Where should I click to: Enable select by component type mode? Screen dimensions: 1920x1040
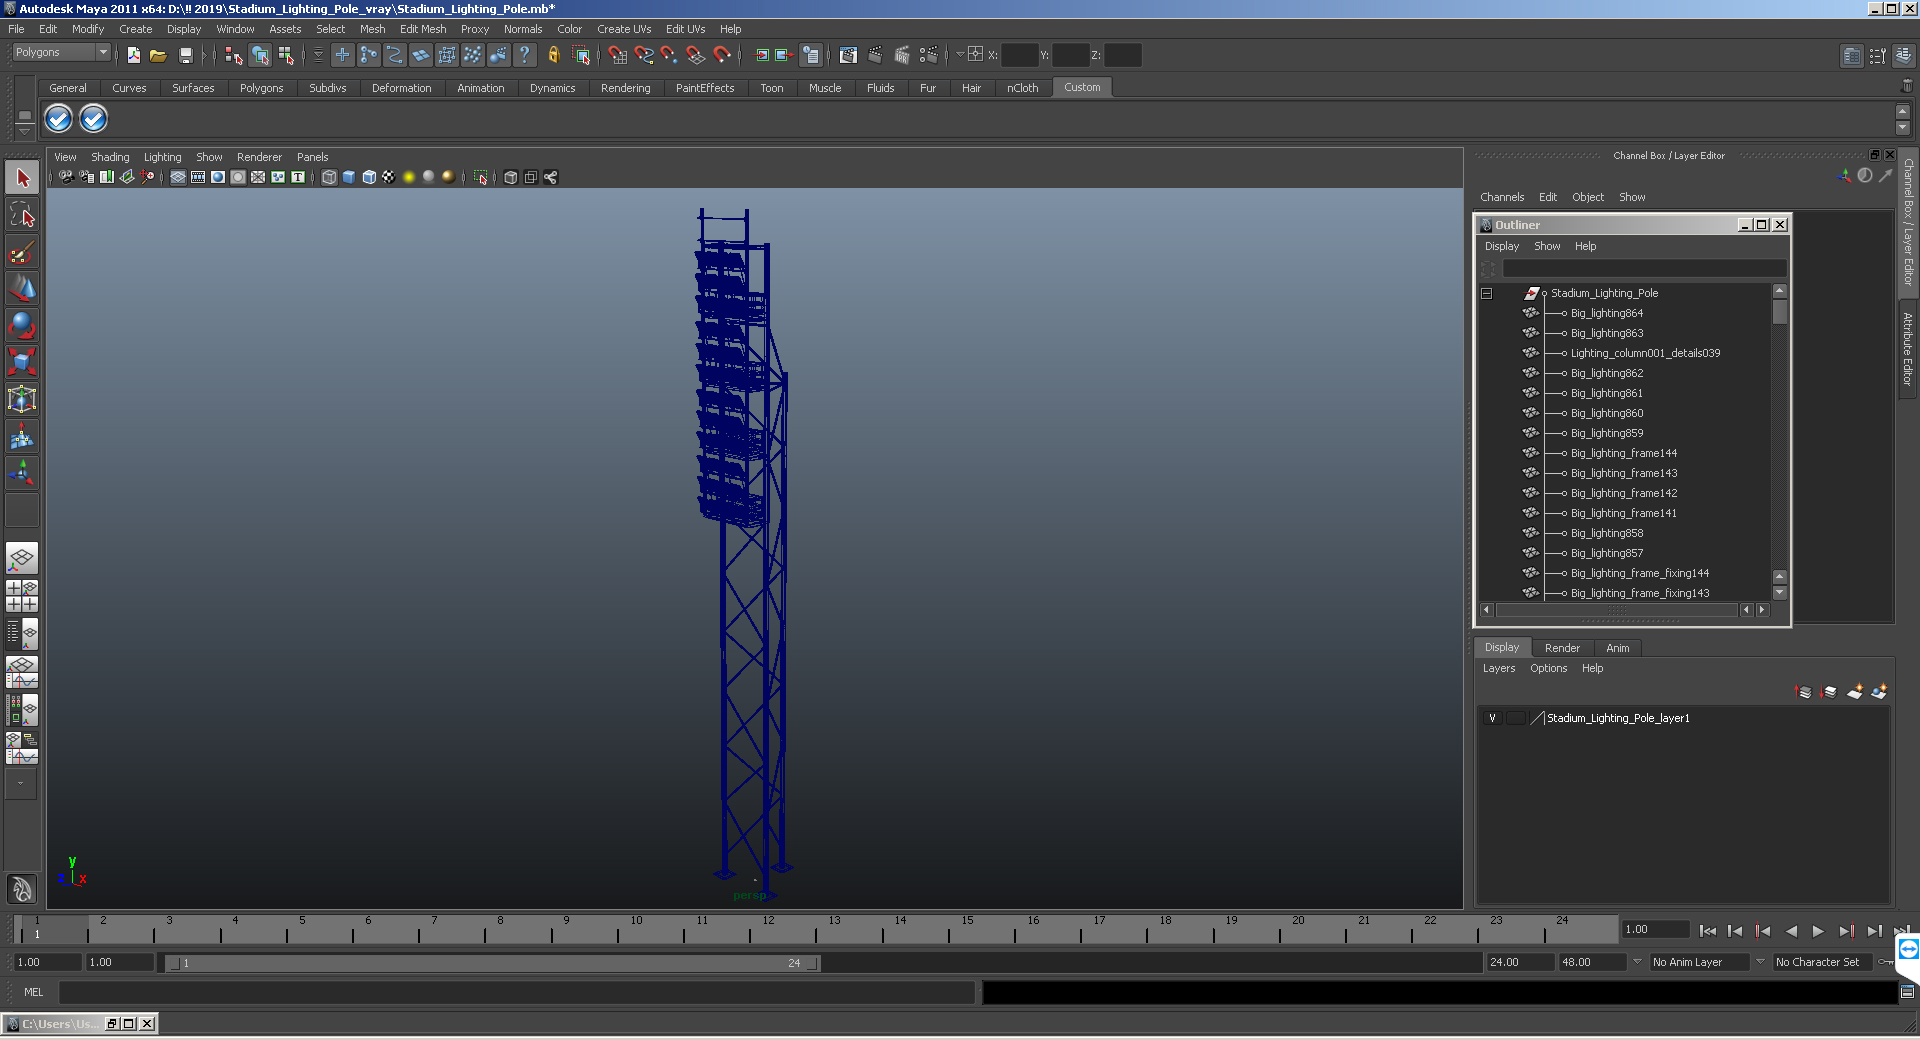click(x=286, y=55)
